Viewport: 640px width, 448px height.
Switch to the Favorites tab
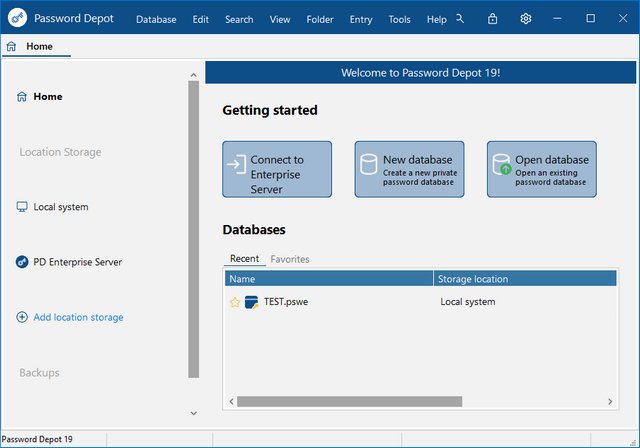[290, 259]
